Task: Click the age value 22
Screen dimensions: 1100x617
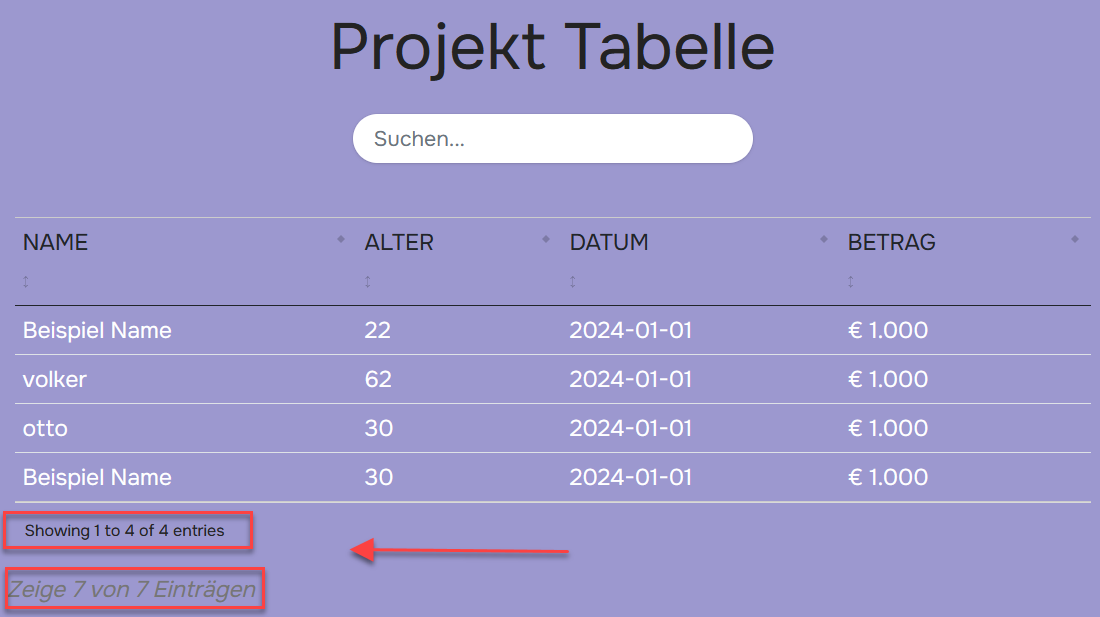Action: coord(378,330)
